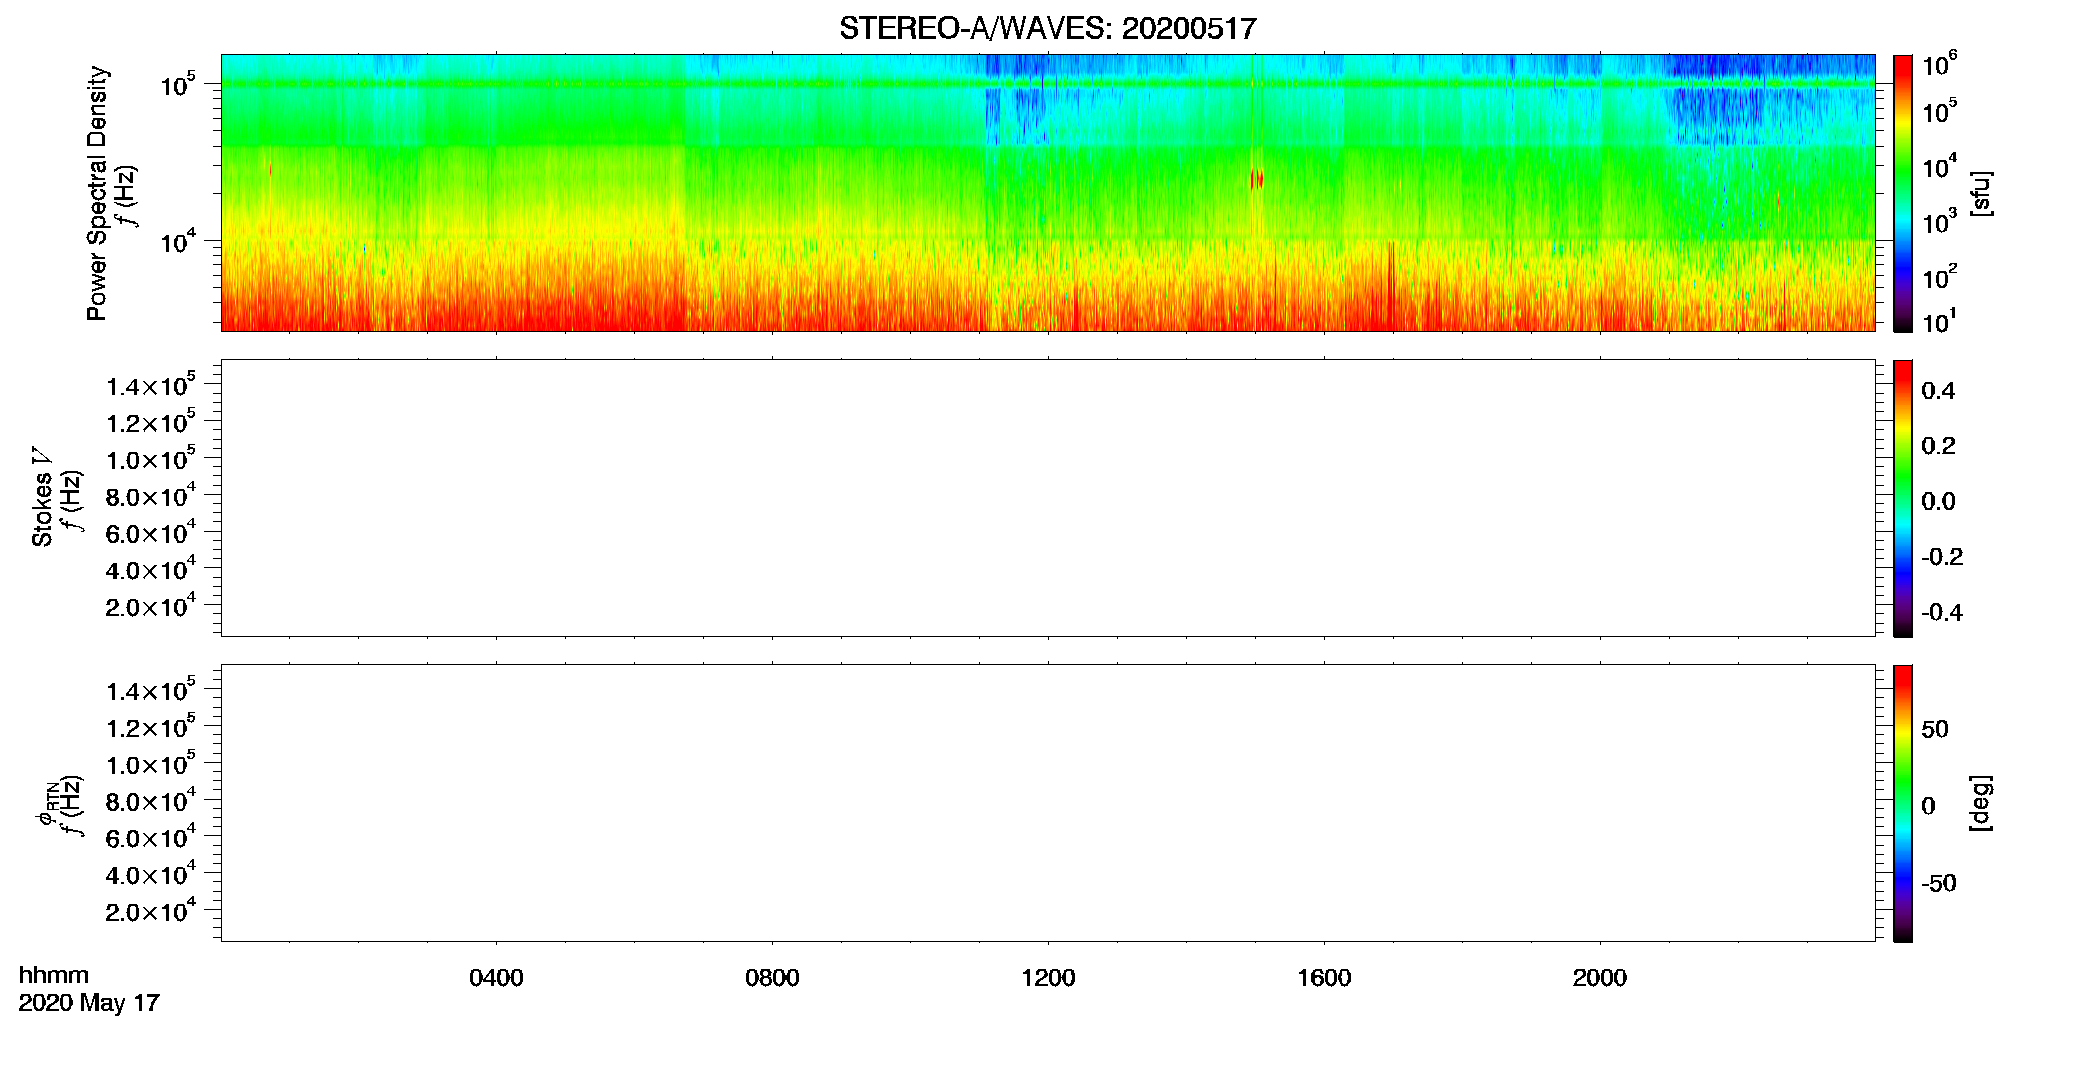
Task: Click the 0400 time axis label
Action: (496, 978)
